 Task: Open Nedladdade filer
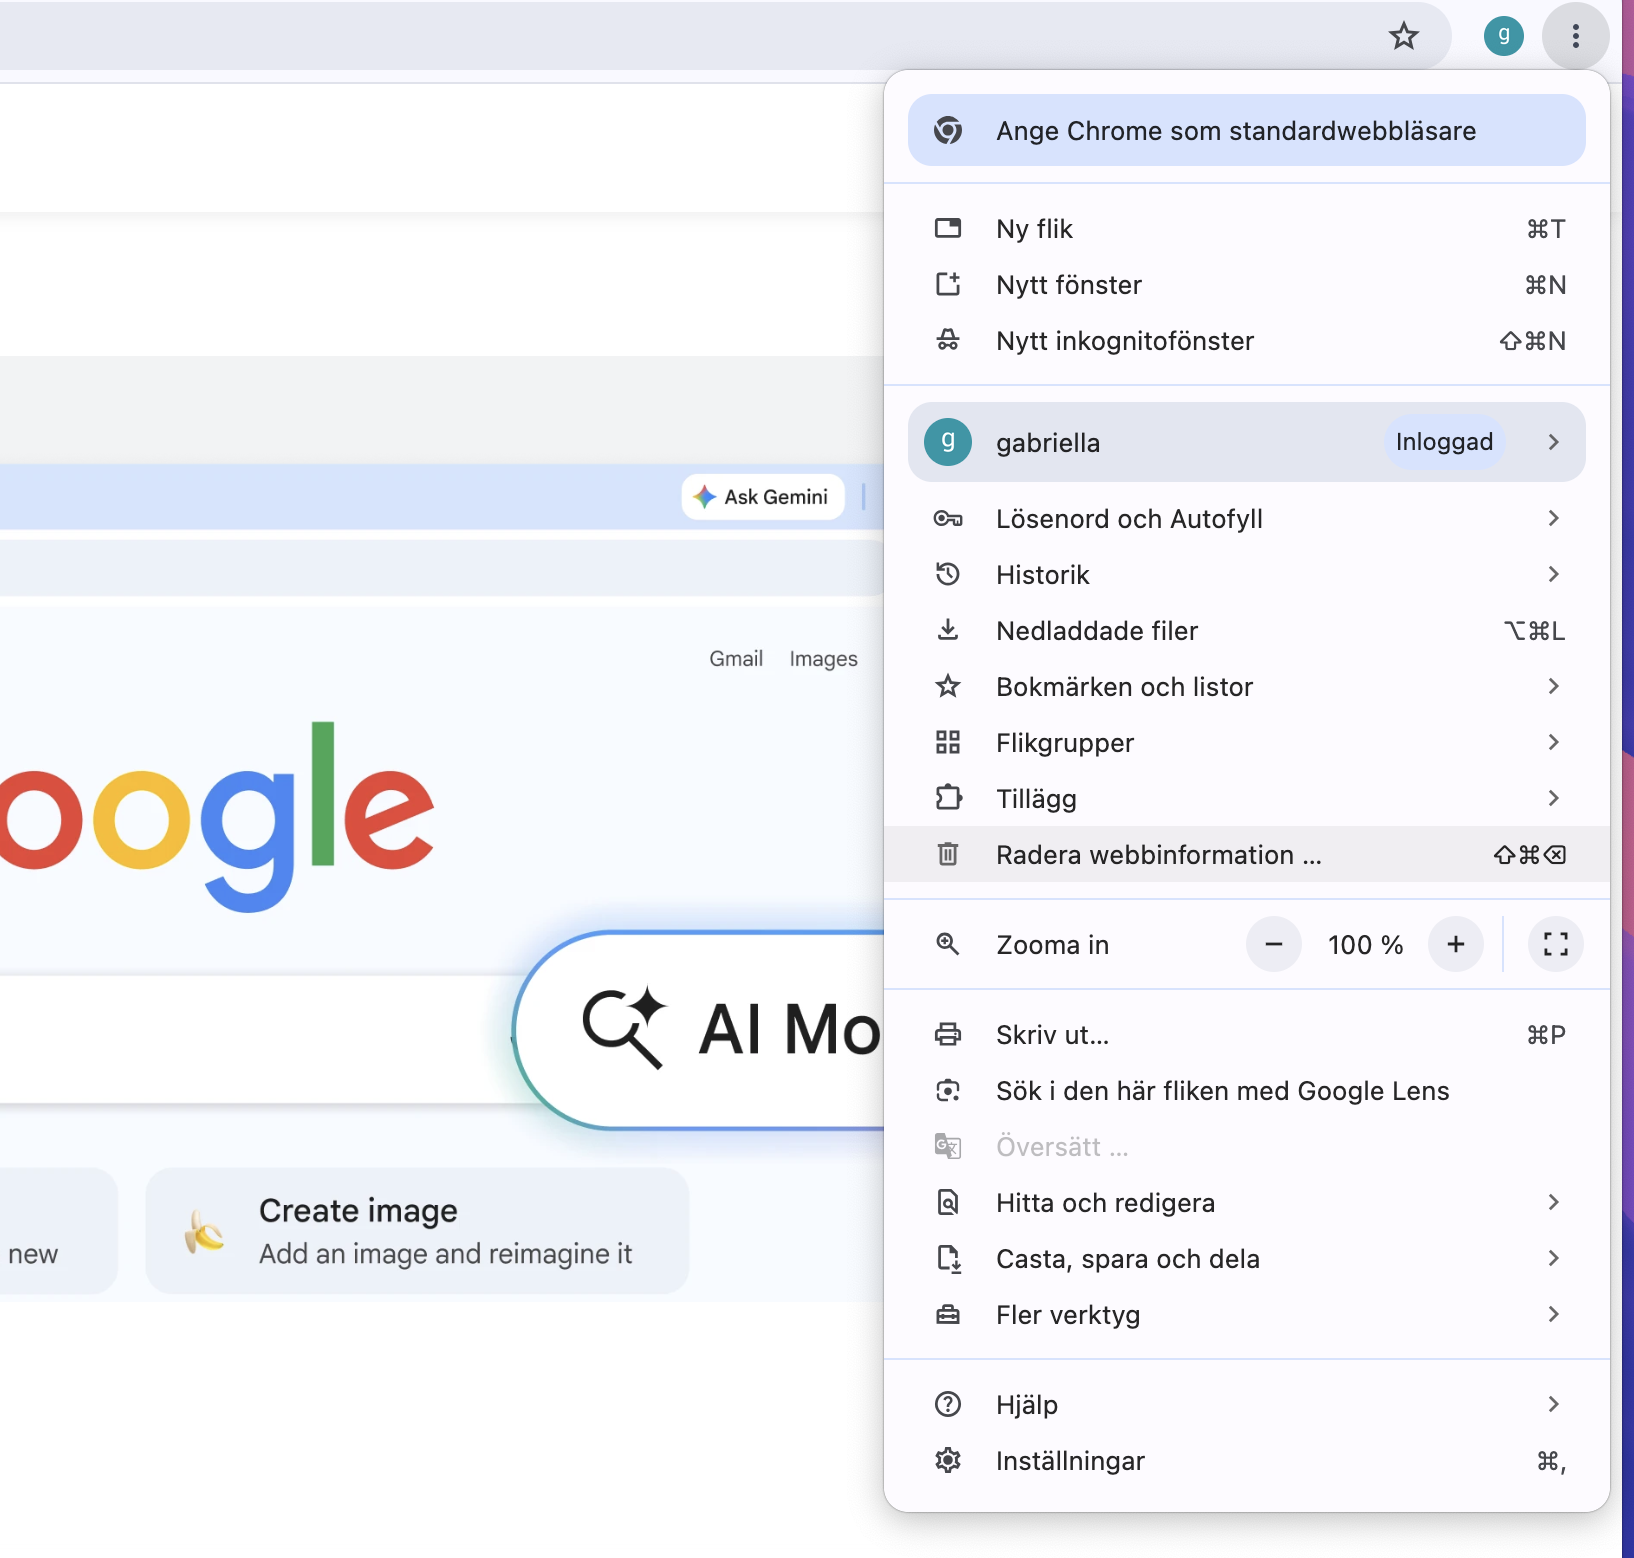[1247, 630]
